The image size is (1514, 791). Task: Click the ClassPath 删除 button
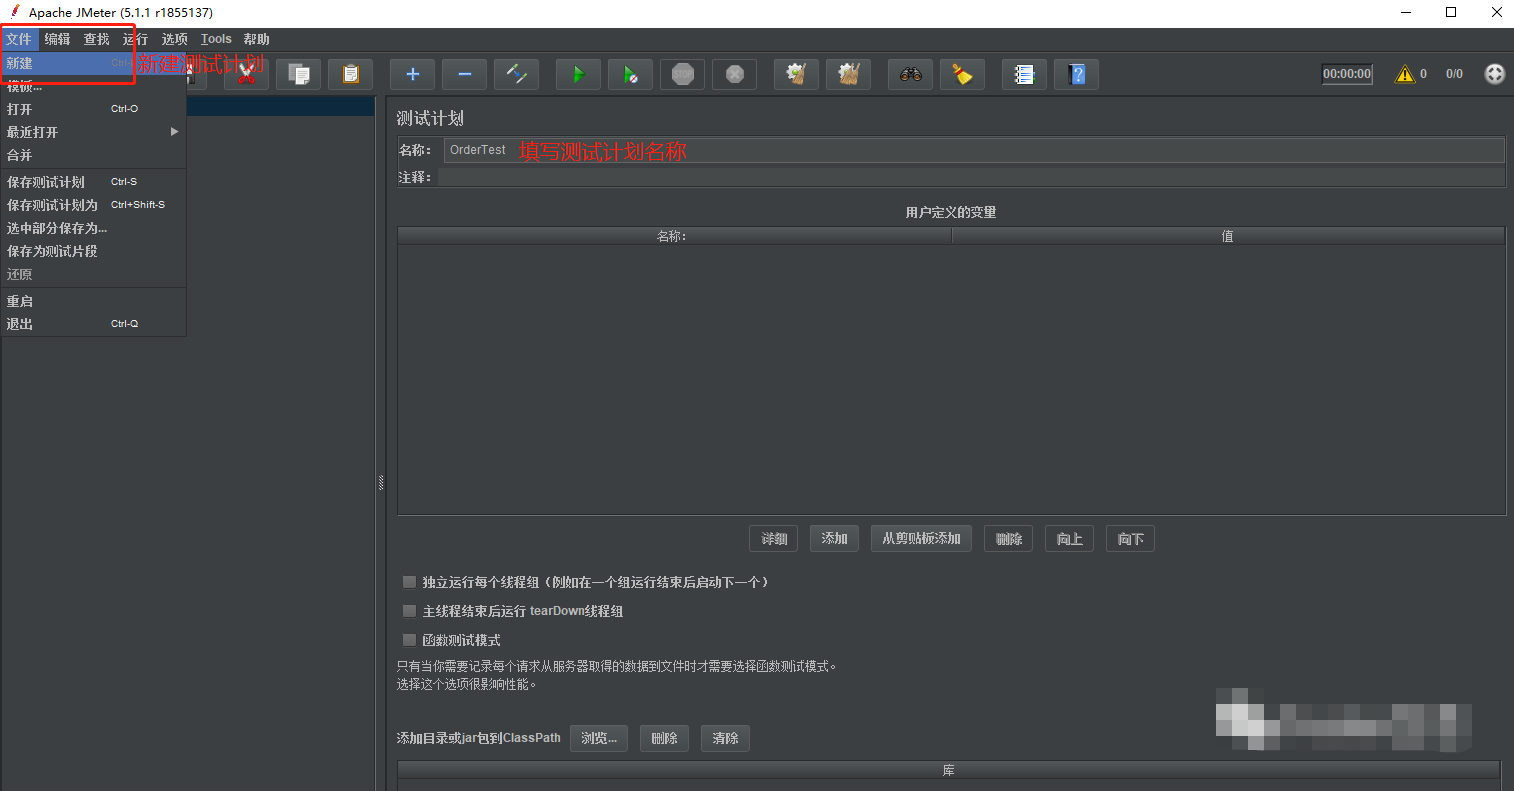pos(665,739)
